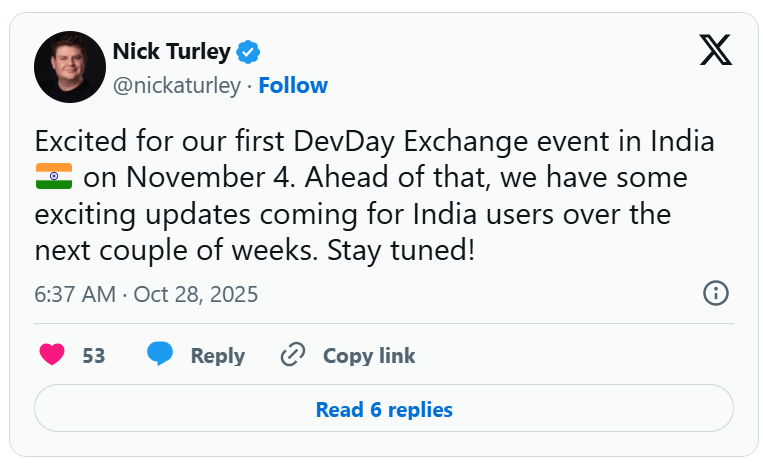This screenshot has height=463, width=763.
Task: Open the tweet info circle icon
Action: [716, 293]
